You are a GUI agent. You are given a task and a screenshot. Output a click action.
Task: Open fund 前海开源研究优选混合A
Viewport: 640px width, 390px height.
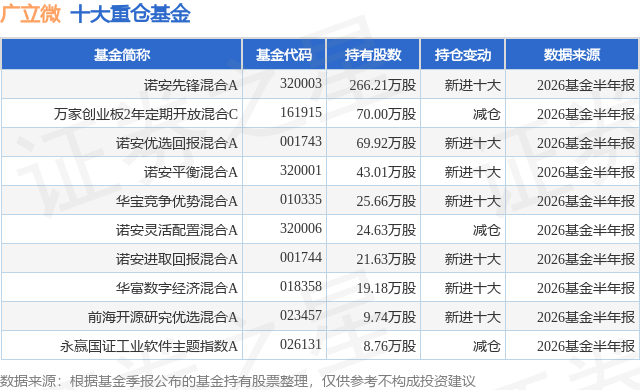[163, 317]
